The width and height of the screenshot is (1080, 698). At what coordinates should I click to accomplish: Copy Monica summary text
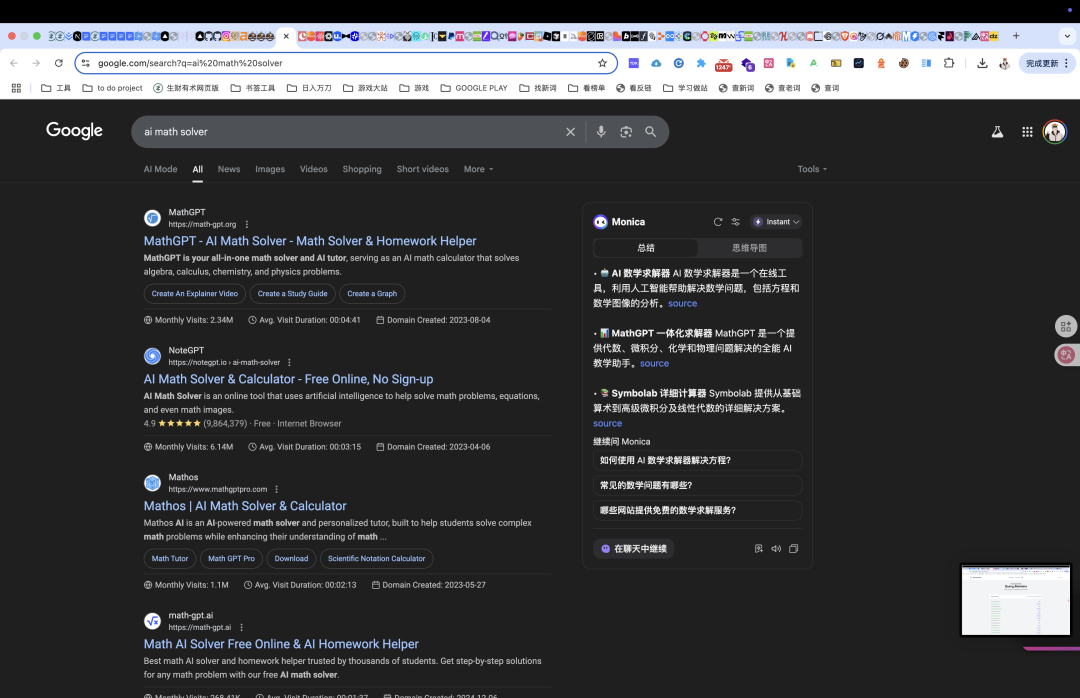(x=793, y=548)
